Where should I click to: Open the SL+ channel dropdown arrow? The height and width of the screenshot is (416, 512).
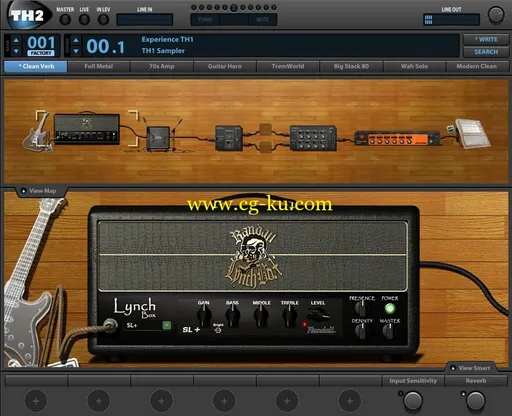(167, 325)
